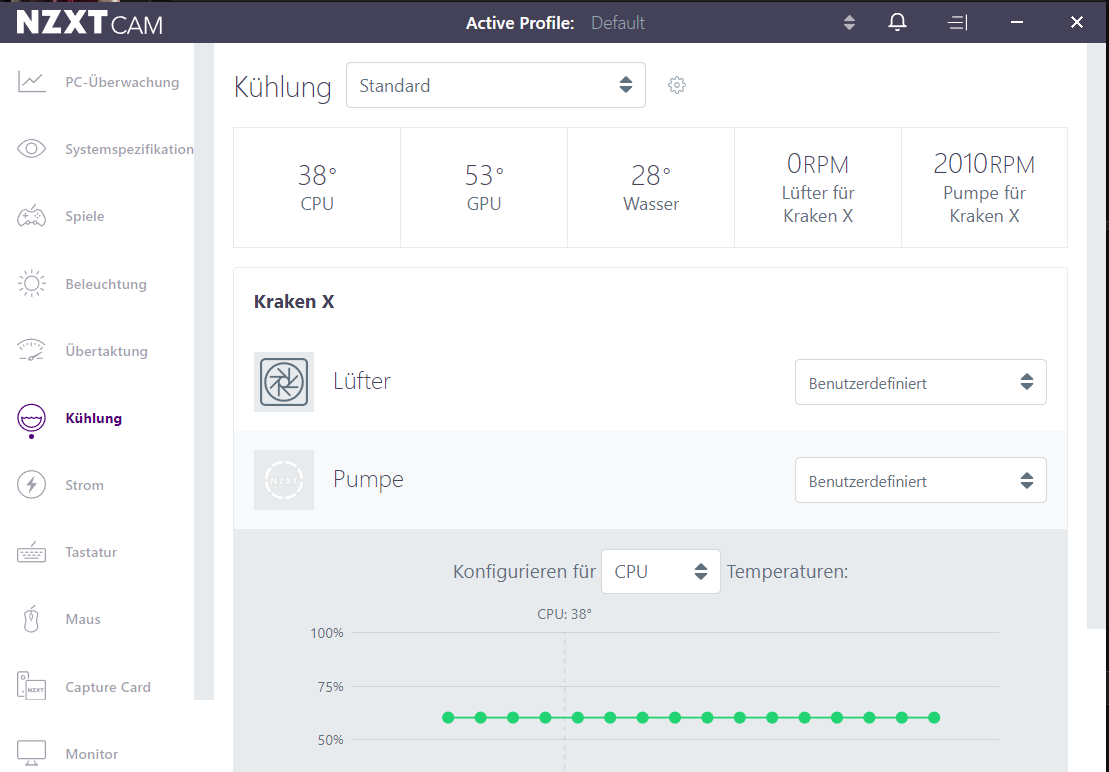
Task: Open the Capture Card icon
Action: (x=31, y=686)
